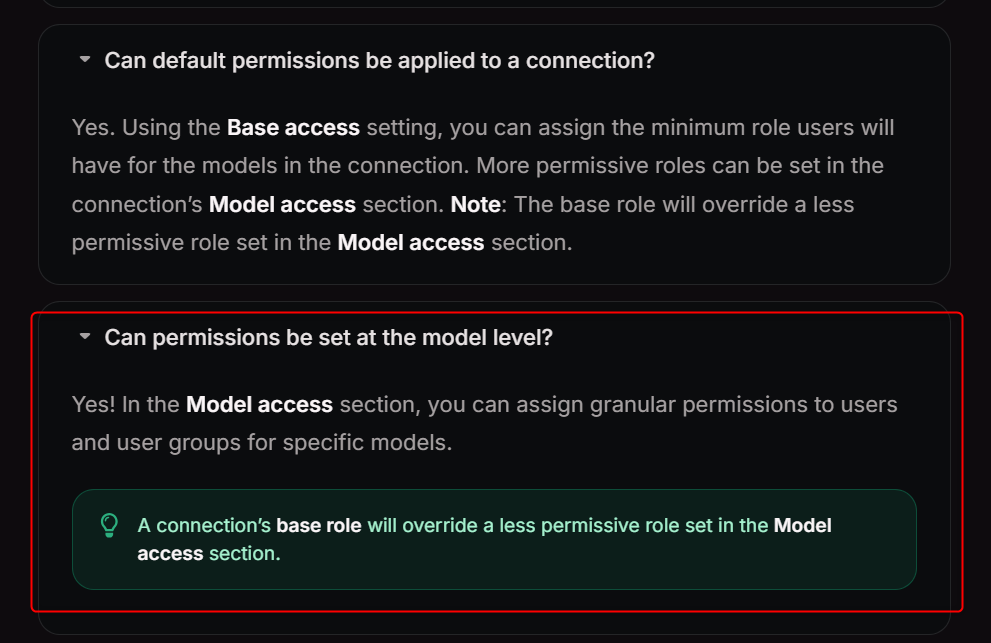The height and width of the screenshot is (643, 991).
Task: Collapse the model level permissions triangle
Action: point(85,337)
